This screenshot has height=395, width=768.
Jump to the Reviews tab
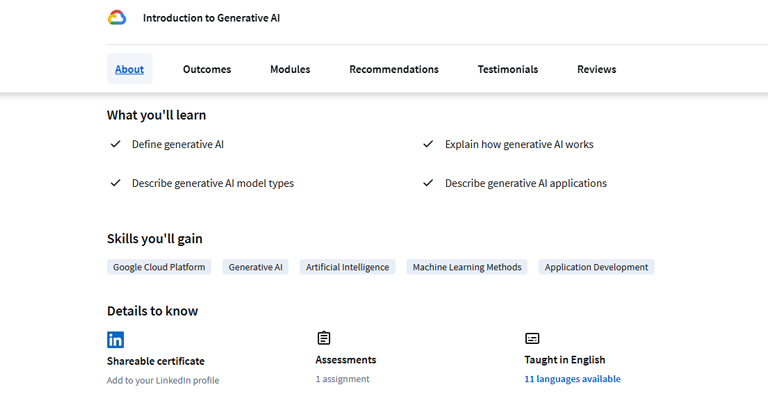597,69
